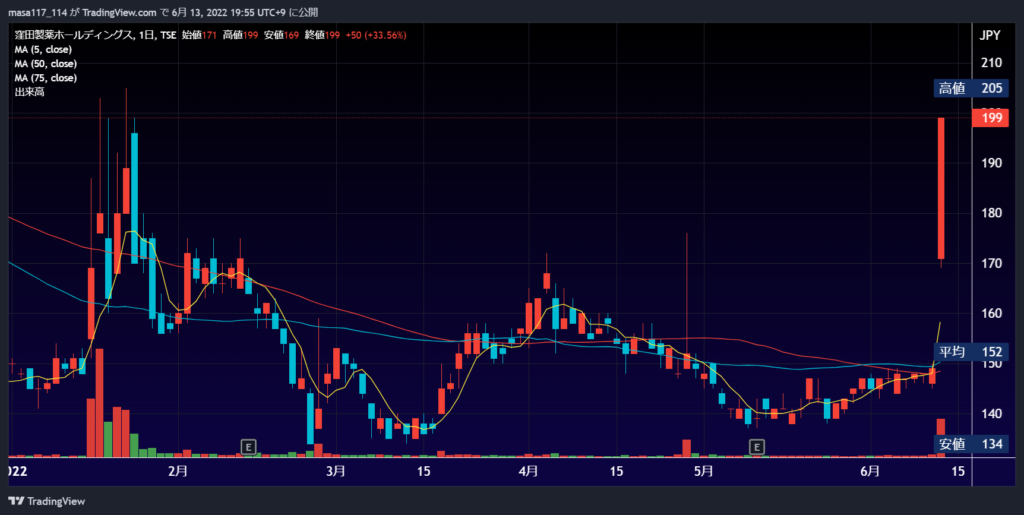Viewport: 1024px width, 515px height.
Task: Click the 安値 134 price label
Action: 970,445
